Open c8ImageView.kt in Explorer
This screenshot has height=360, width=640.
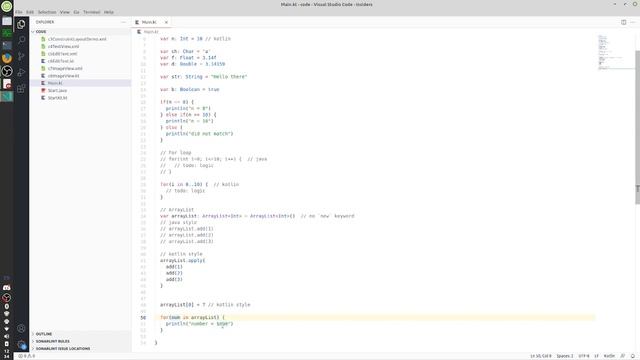point(80,76)
